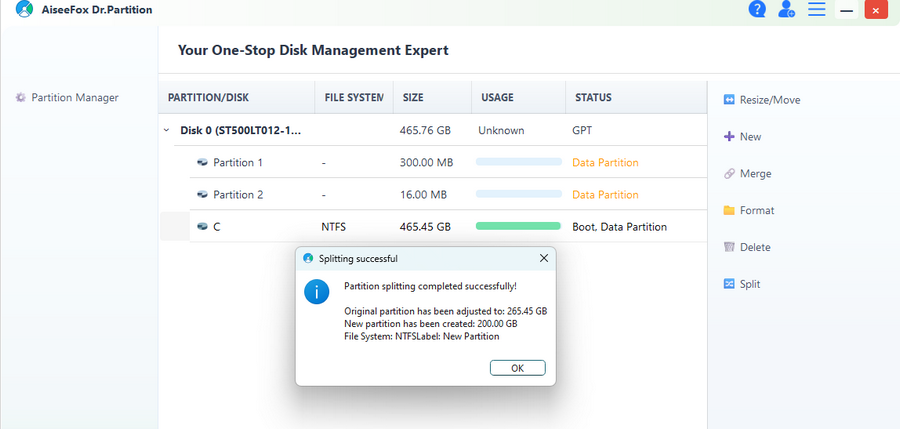The width and height of the screenshot is (900, 429).
Task: Click the Format folder icon
Action: pos(729,210)
